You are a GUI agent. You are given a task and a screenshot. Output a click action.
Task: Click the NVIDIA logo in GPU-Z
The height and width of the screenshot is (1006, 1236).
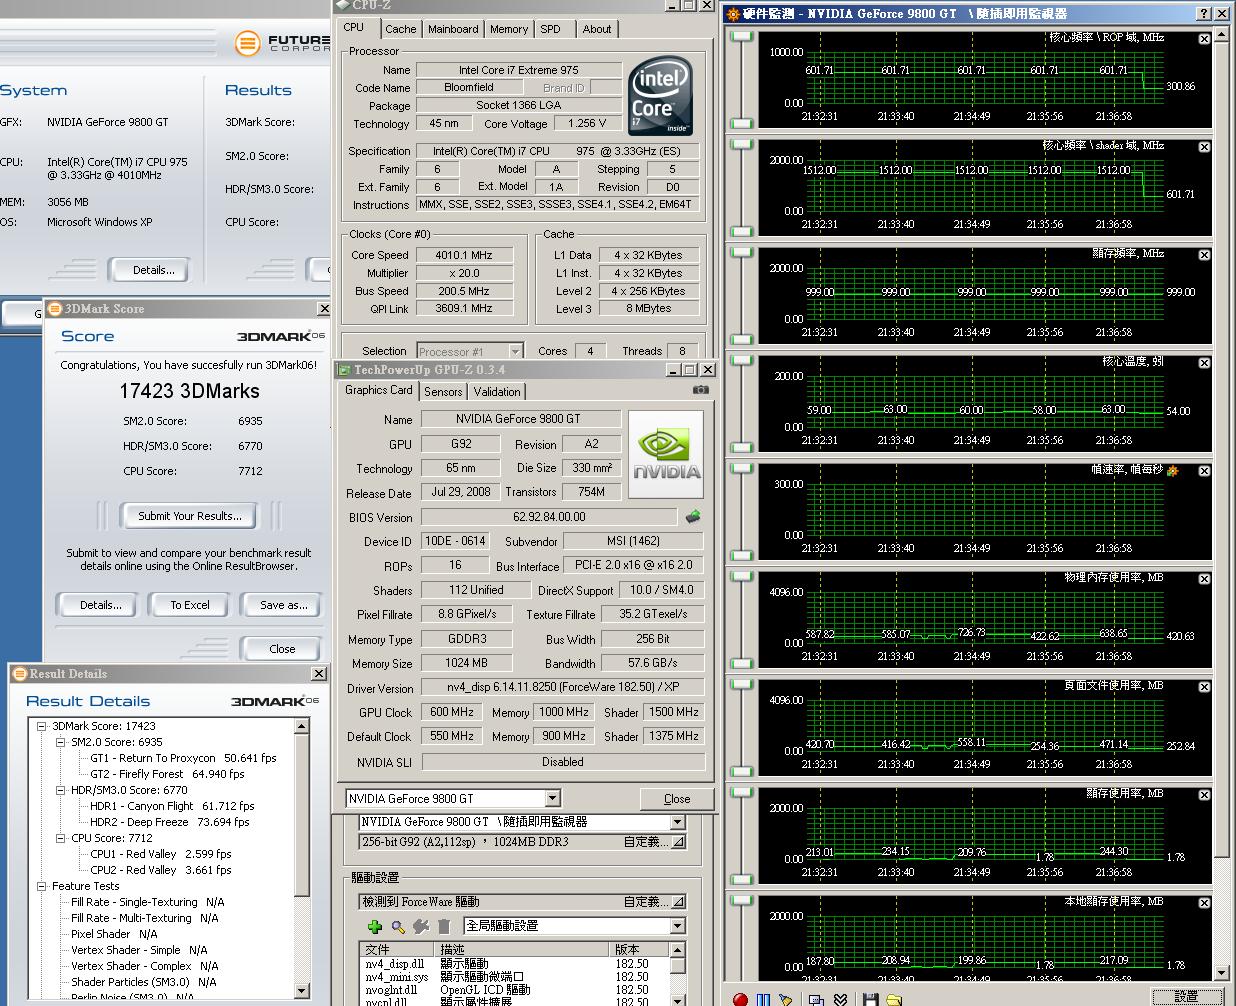pos(666,455)
